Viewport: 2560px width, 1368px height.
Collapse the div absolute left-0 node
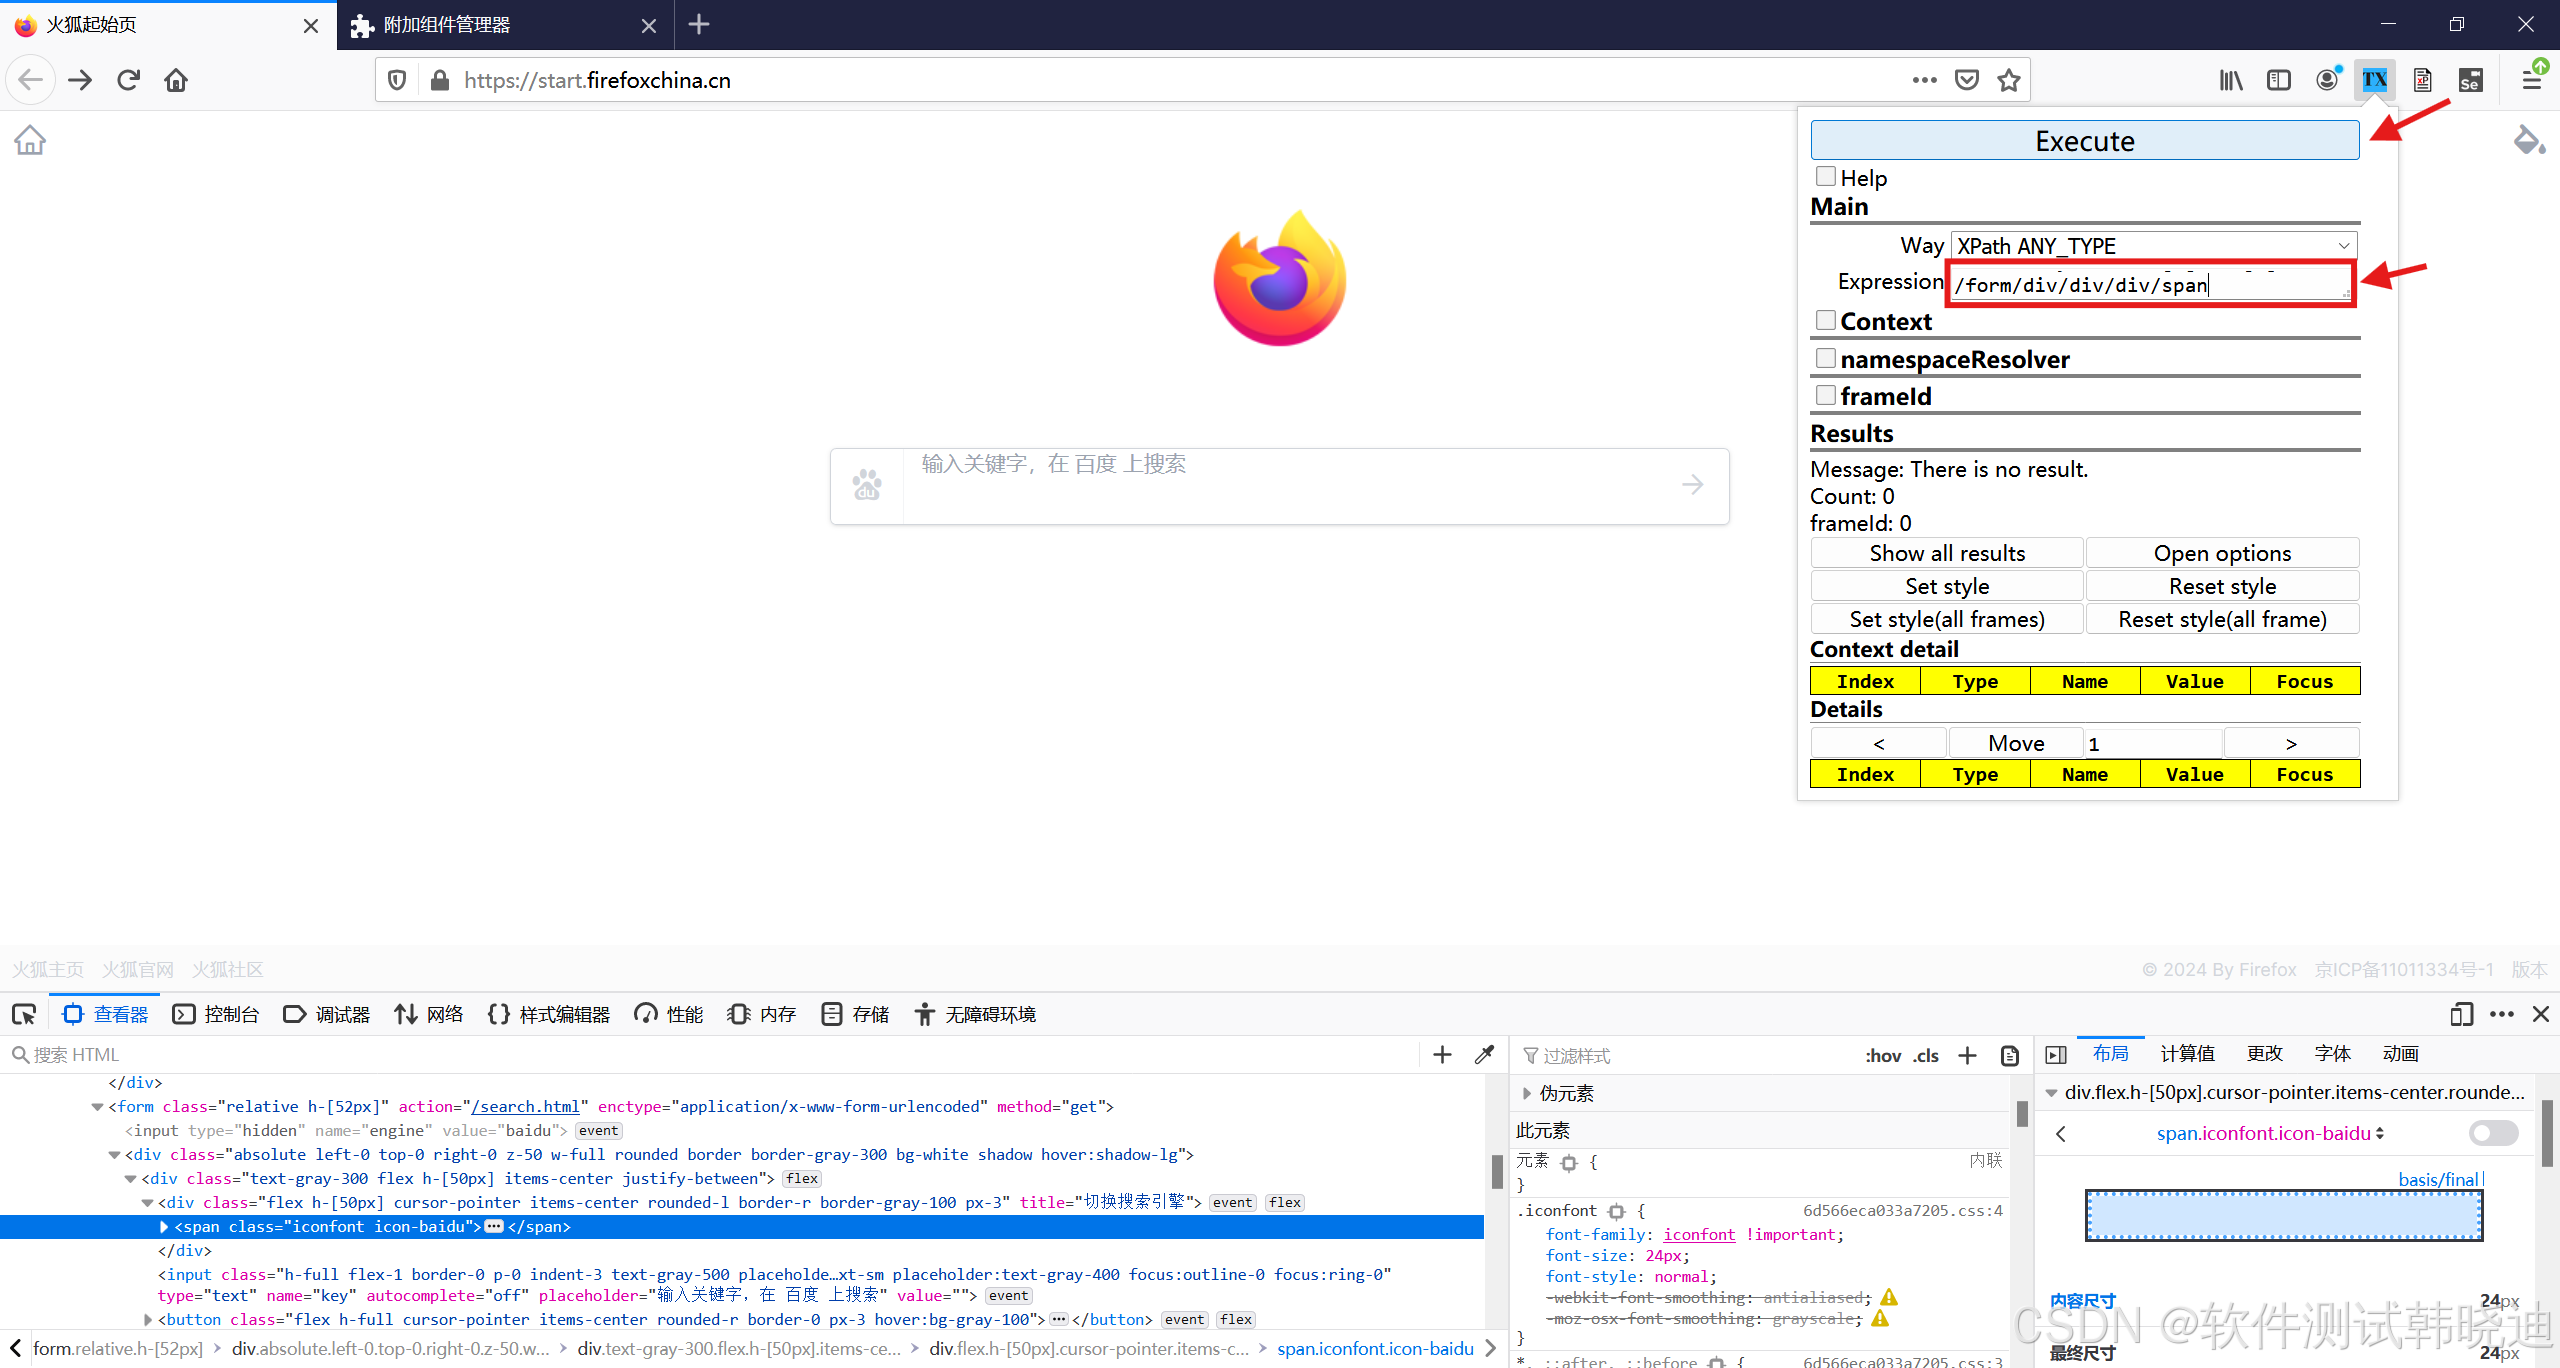coord(114,1155)
